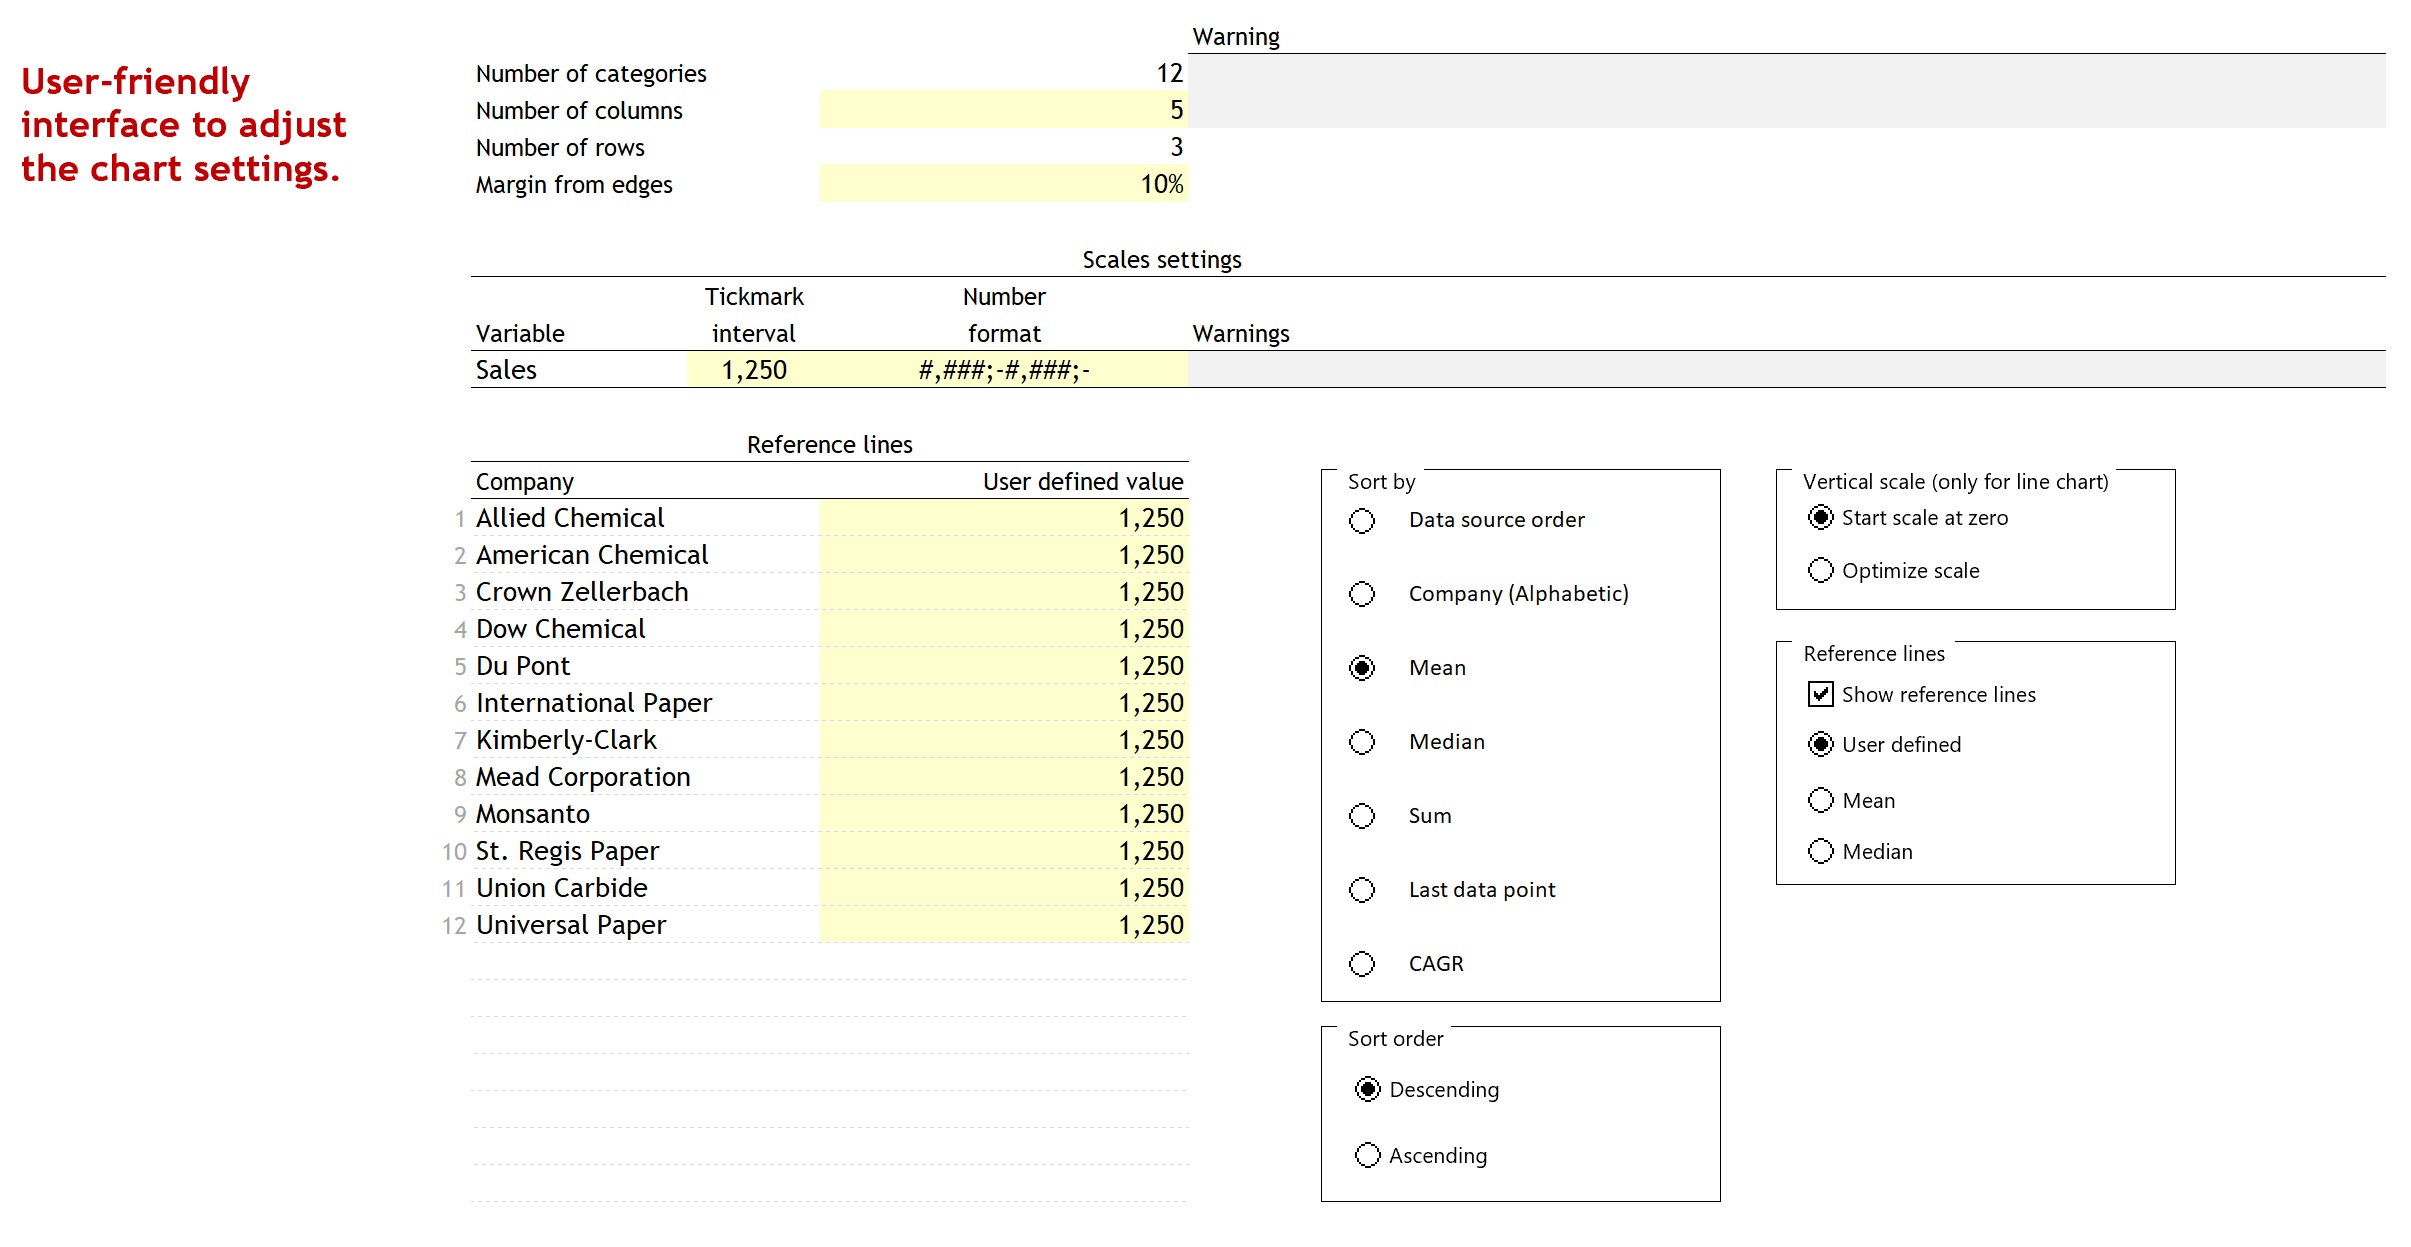Choose Median in the Reference lines group
The height and width of the screenshot is (1247, 2411).
point(1821,851)
